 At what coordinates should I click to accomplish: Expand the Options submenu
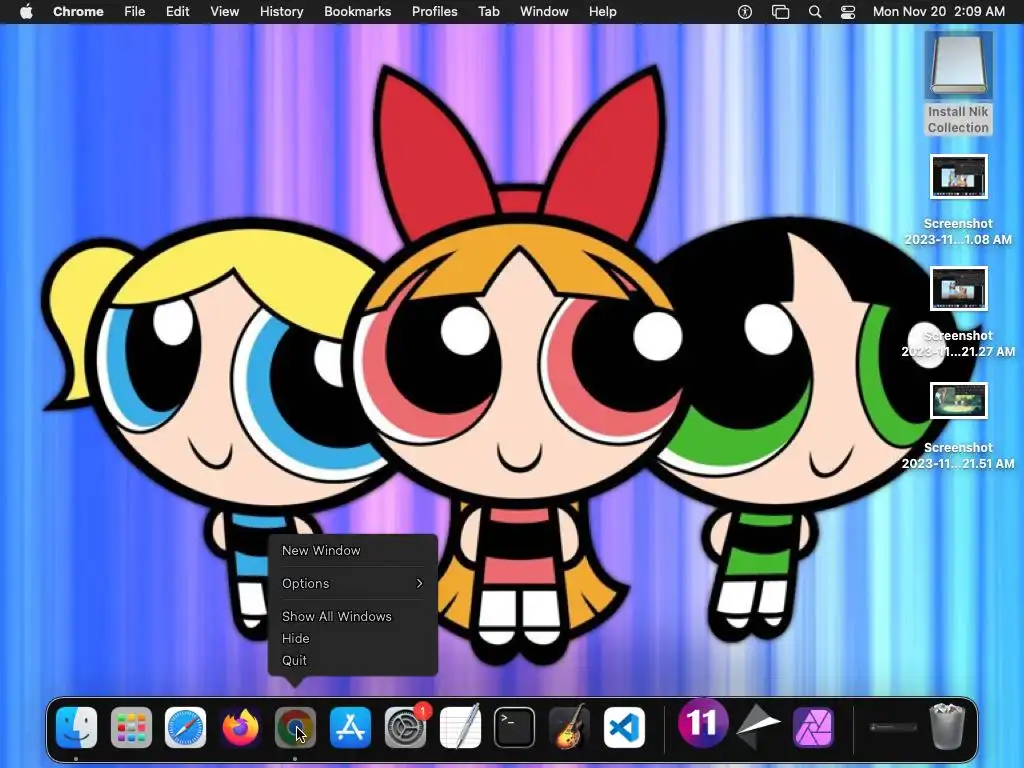click(x=353, y=583)
